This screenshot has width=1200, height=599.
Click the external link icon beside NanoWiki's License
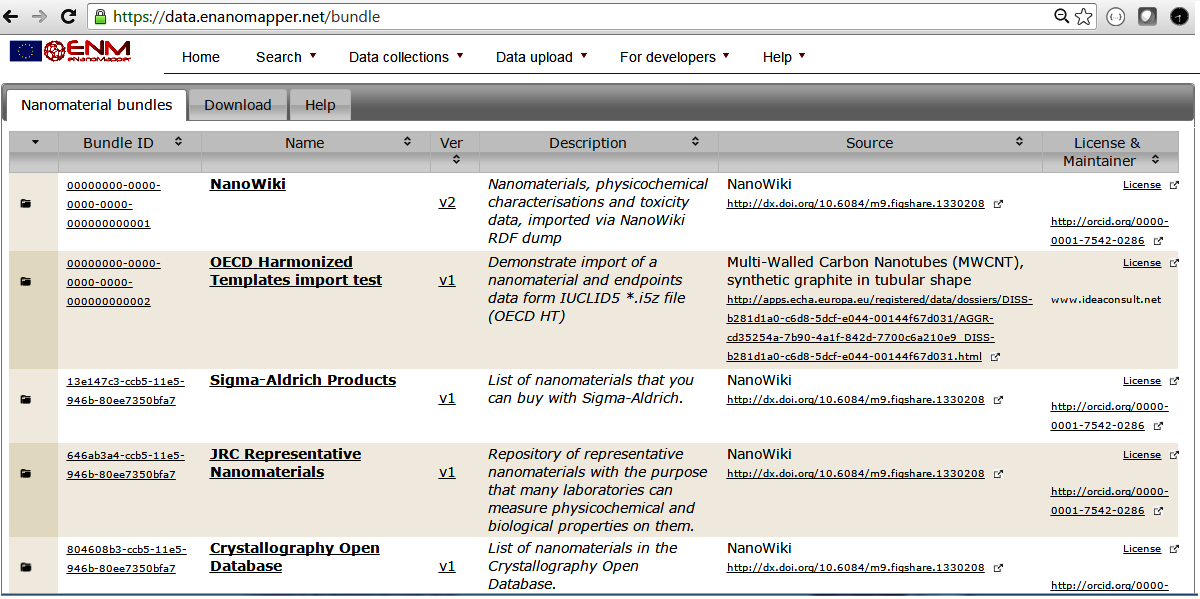tap(1174, 185)
